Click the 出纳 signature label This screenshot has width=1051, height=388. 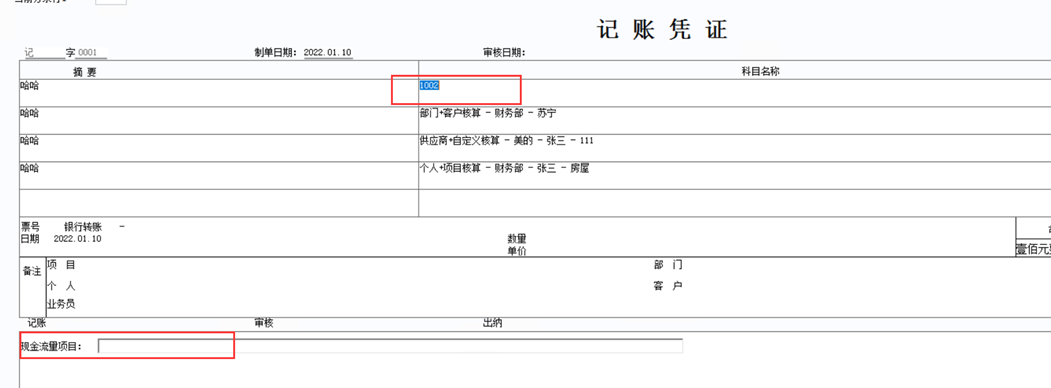(493, 323)
